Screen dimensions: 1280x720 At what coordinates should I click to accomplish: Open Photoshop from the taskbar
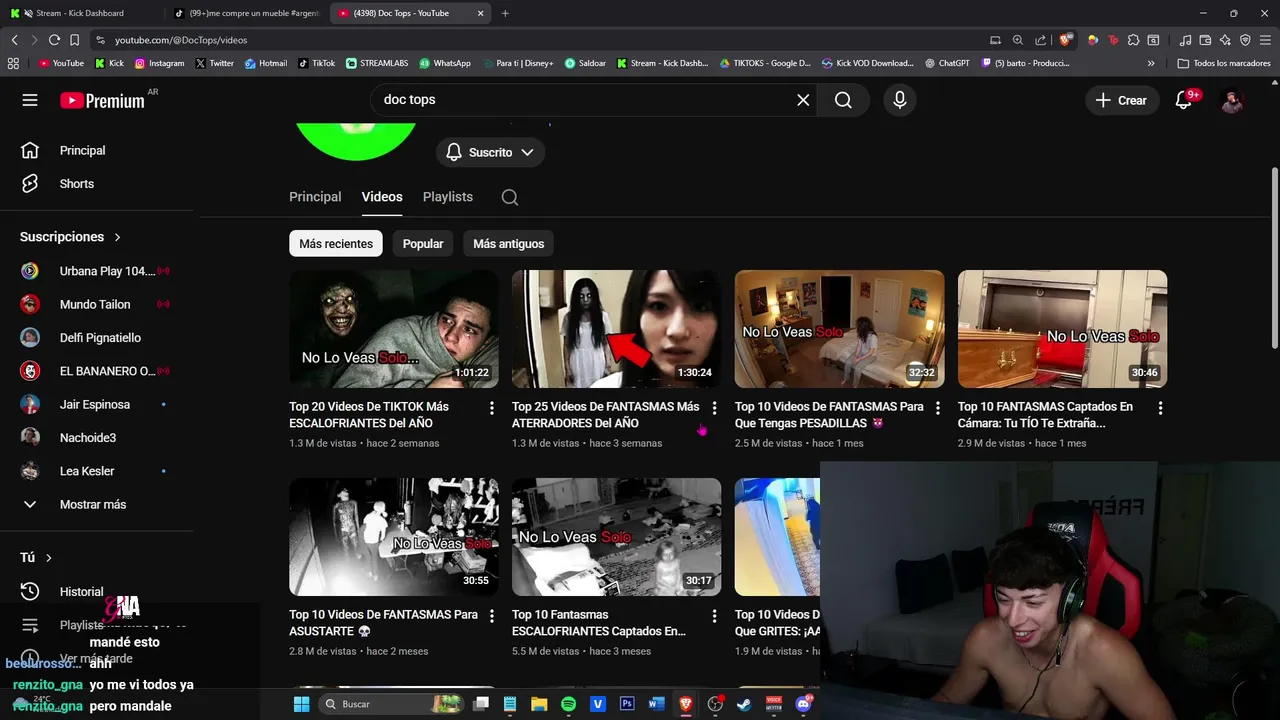coord(627,704)
